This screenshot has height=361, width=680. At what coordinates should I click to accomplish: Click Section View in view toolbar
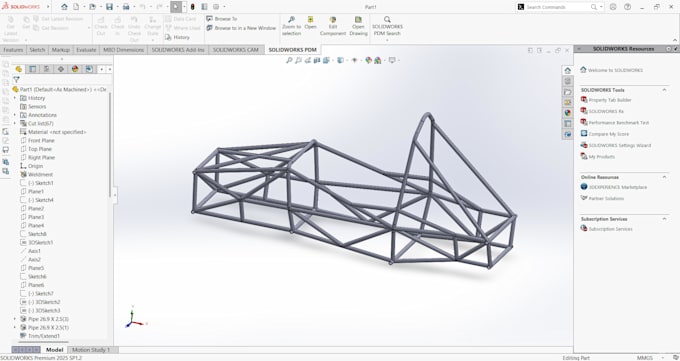(x=317, y=60)
